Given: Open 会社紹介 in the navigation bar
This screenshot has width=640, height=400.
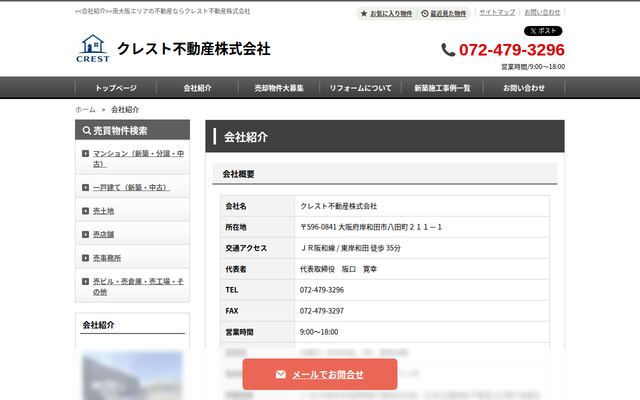Looking at the screenshot, I should click(197, 88).
